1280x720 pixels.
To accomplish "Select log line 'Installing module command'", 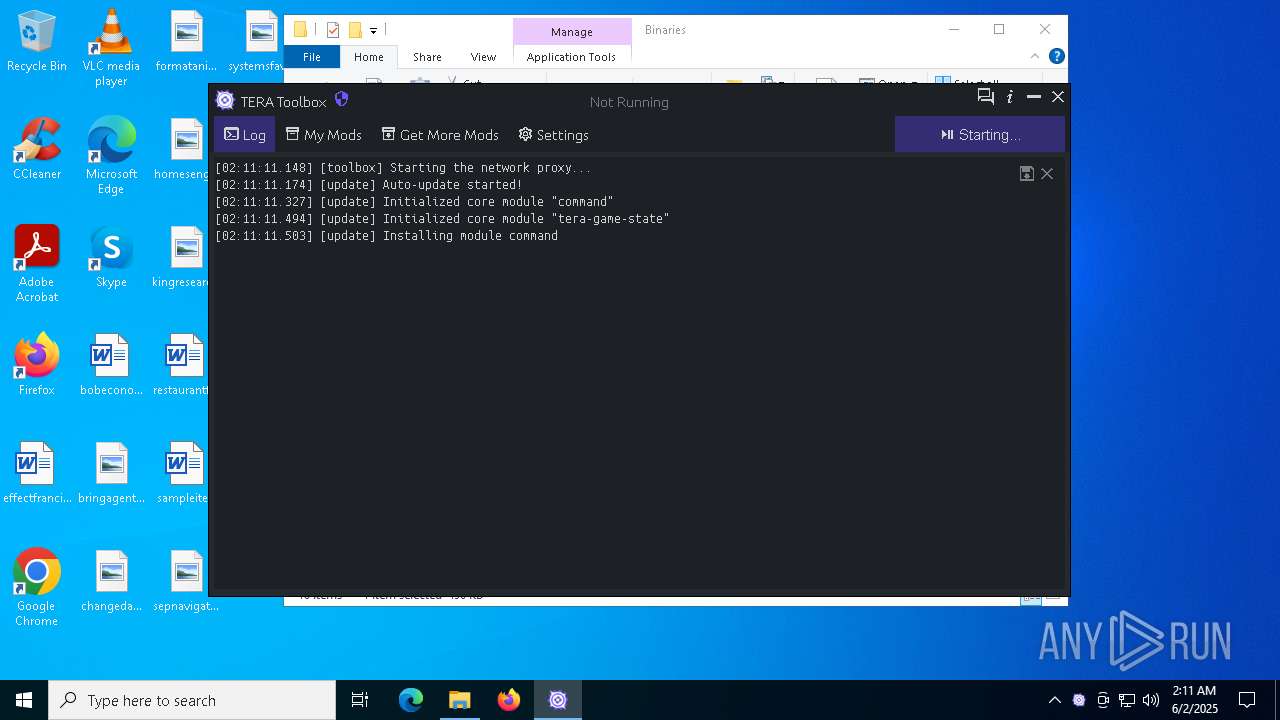I will coord(387,236).
